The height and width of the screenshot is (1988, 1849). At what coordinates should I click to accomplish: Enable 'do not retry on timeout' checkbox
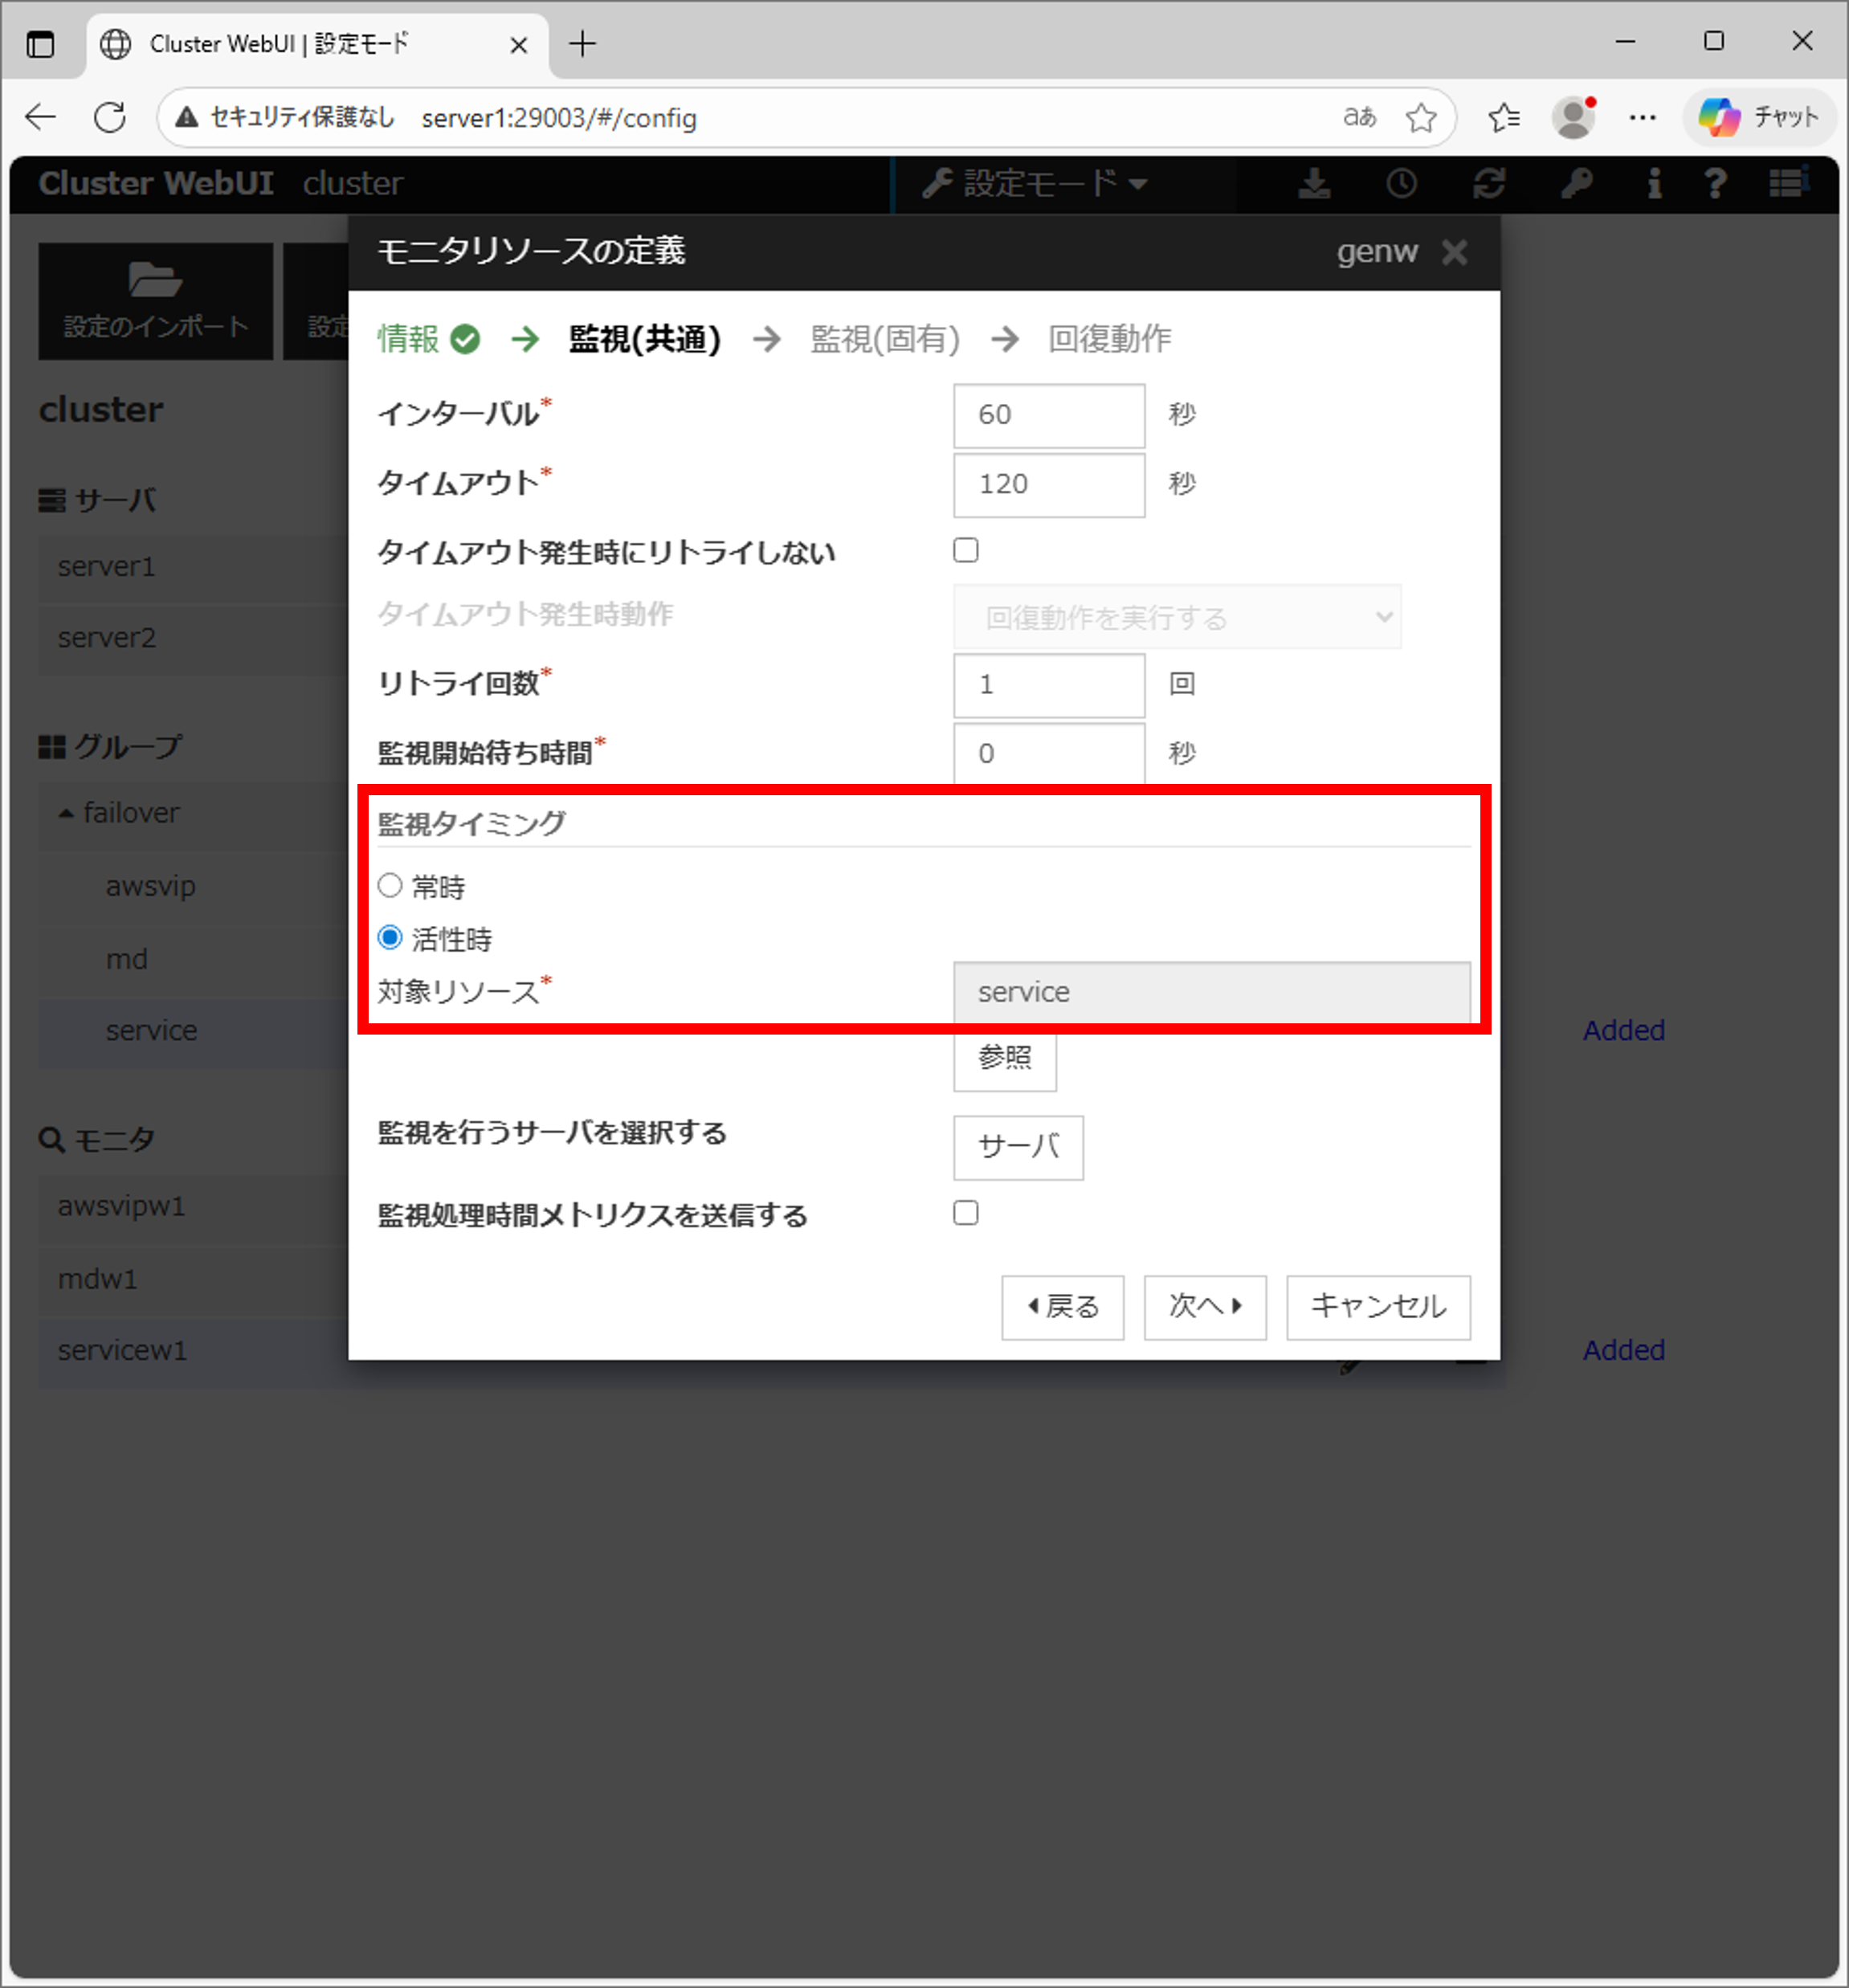click(x=965, y=550)
